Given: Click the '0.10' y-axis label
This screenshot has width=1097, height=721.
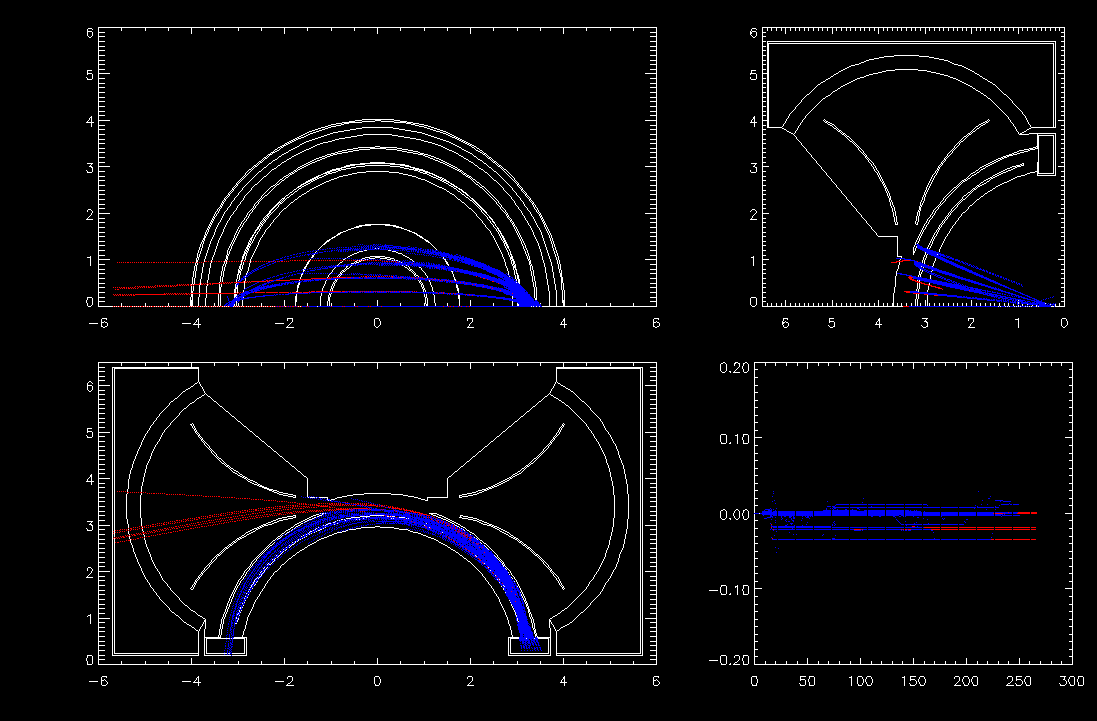Looking at the screenshot, I should [735, 438].
